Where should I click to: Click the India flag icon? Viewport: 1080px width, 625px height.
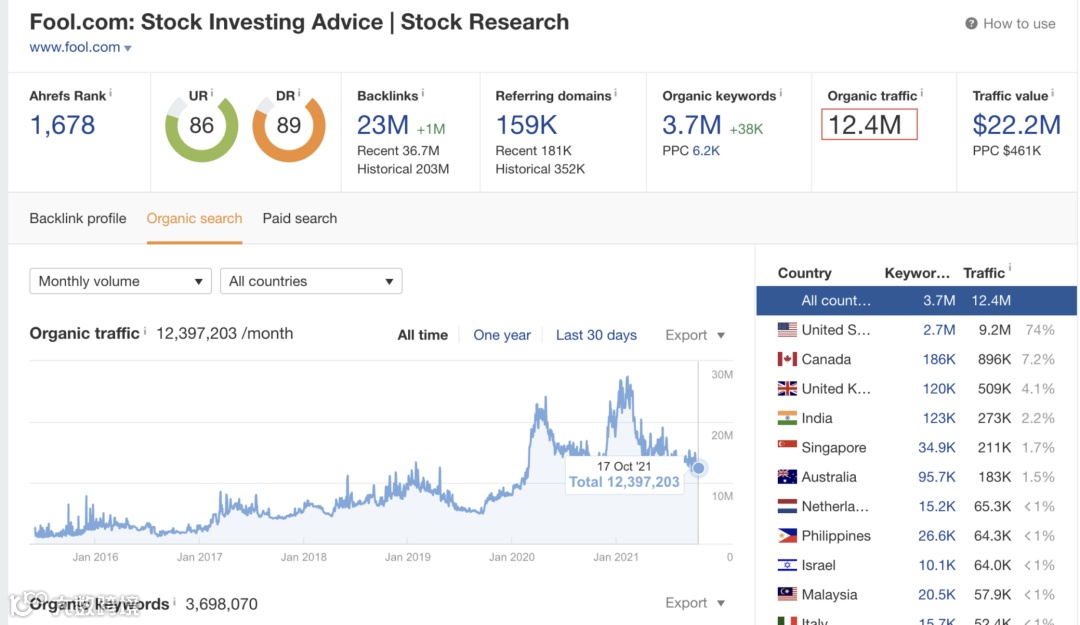[787, 418]
